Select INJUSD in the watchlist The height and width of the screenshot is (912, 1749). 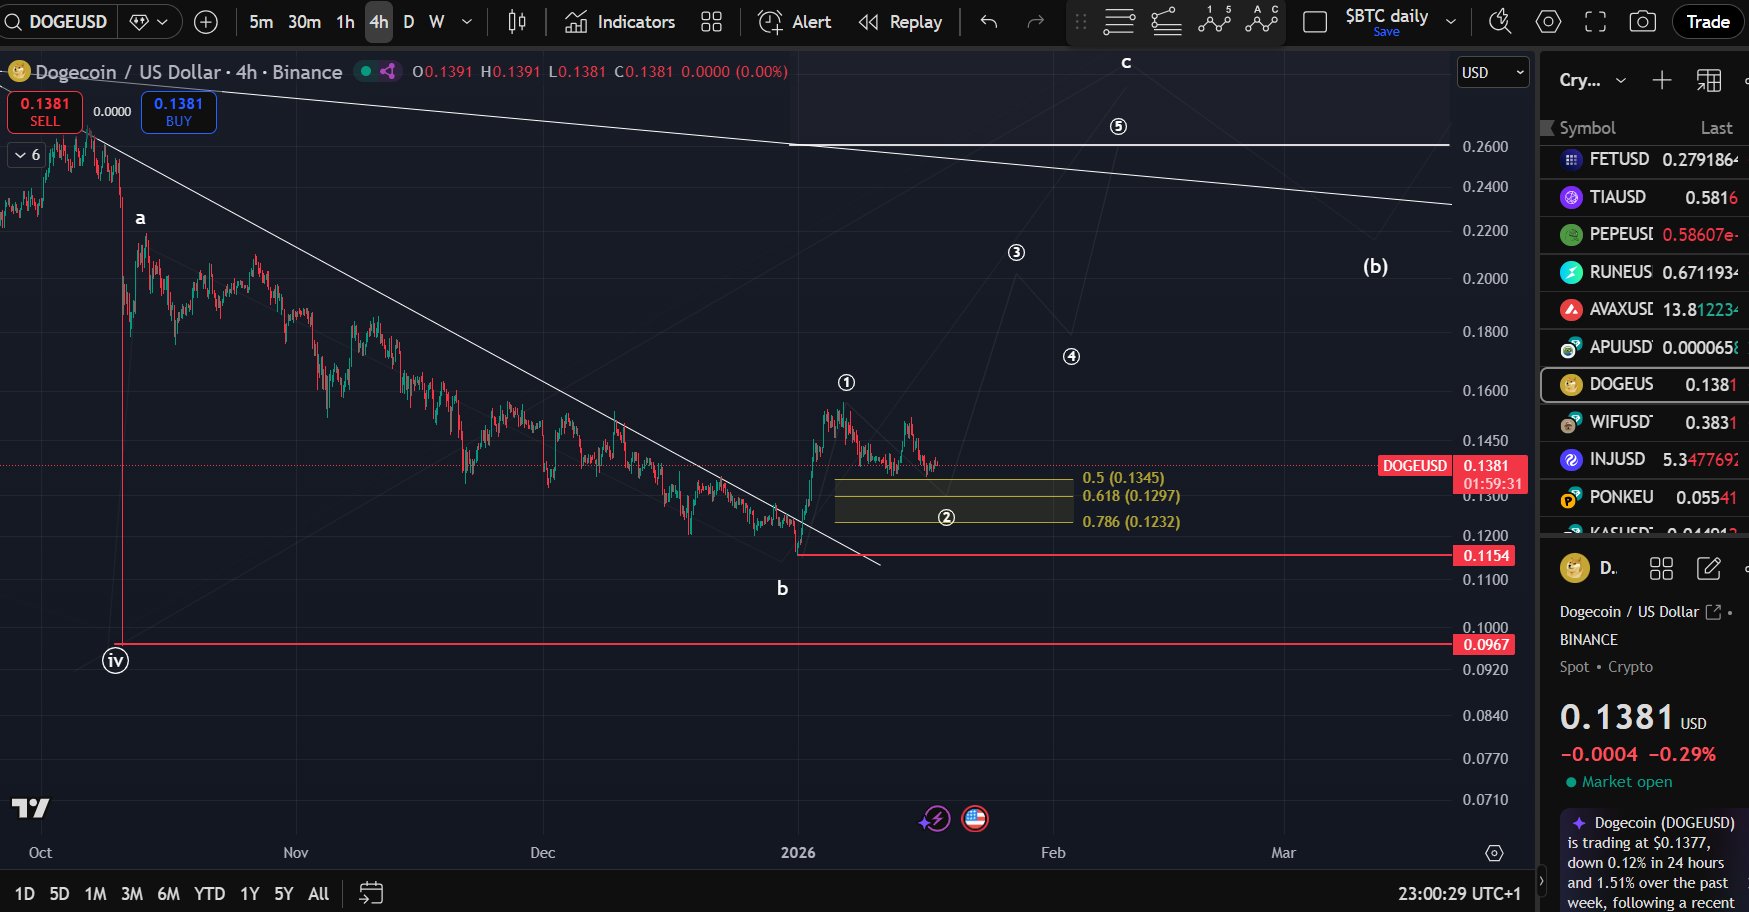[1645, 459]
